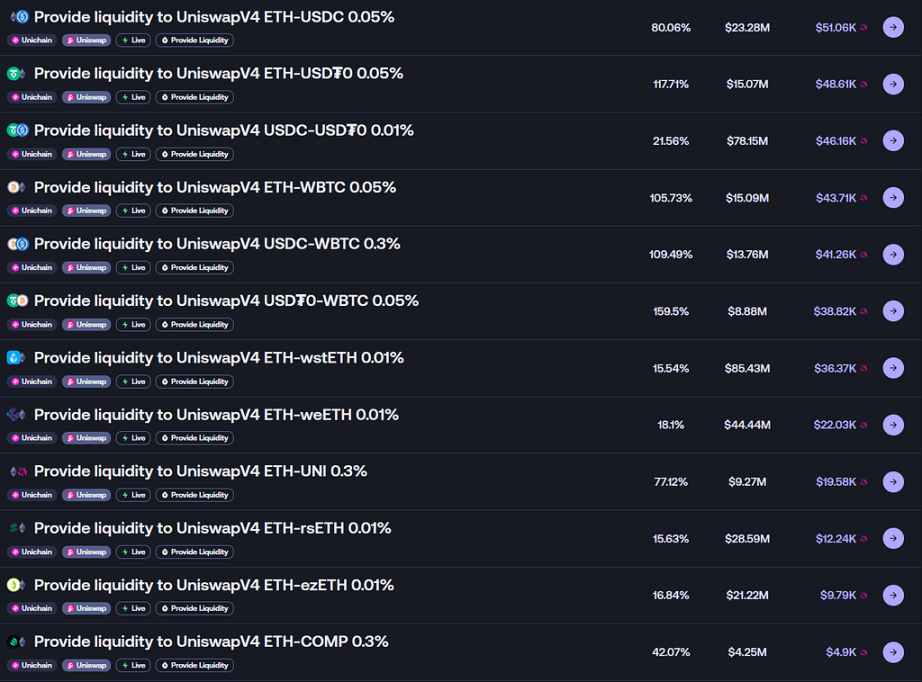
Task: Click the ETH-wstETH token pair icon
Action: (16, 357)
